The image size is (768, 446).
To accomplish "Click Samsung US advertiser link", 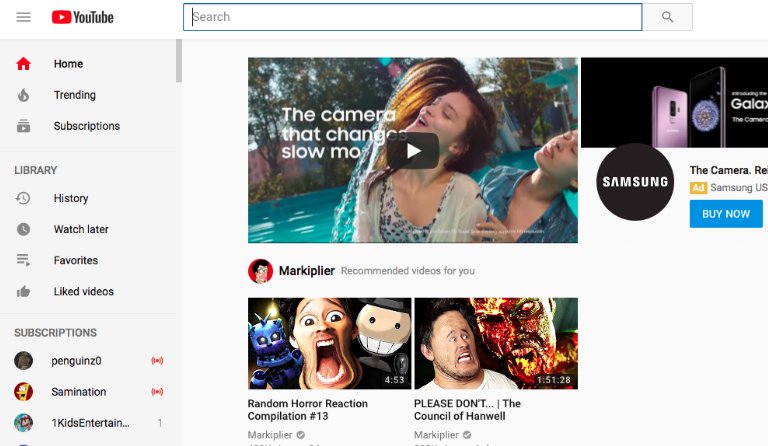I will 739,188.
